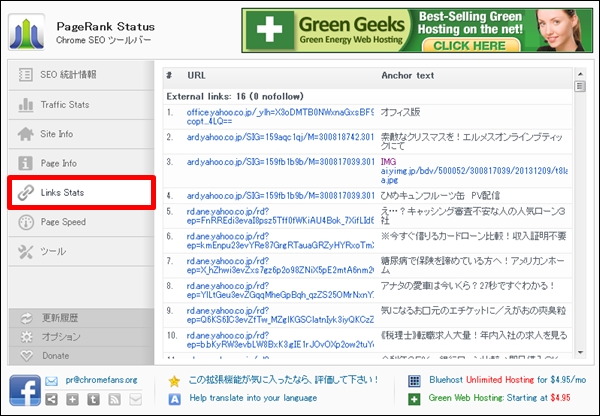The image size is (600, 416).
Task: Open the rate this extension link
Action: tap(284, 380)
